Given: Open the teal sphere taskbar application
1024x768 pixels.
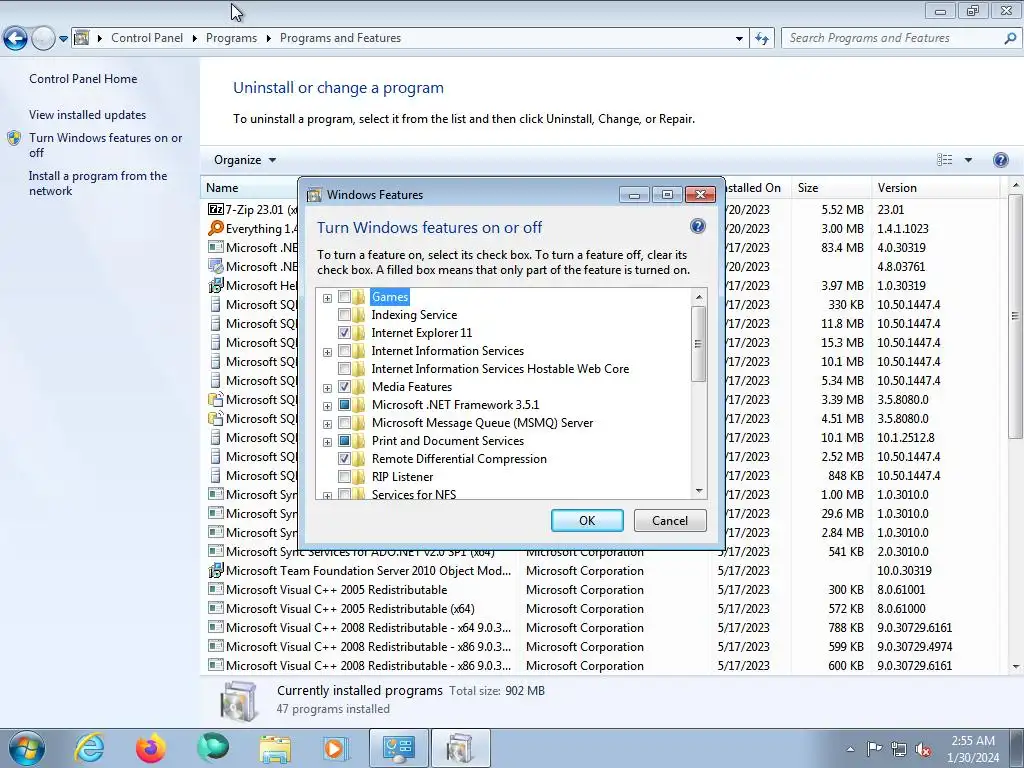Looking at the screenshot, I should tap(213, 748).
